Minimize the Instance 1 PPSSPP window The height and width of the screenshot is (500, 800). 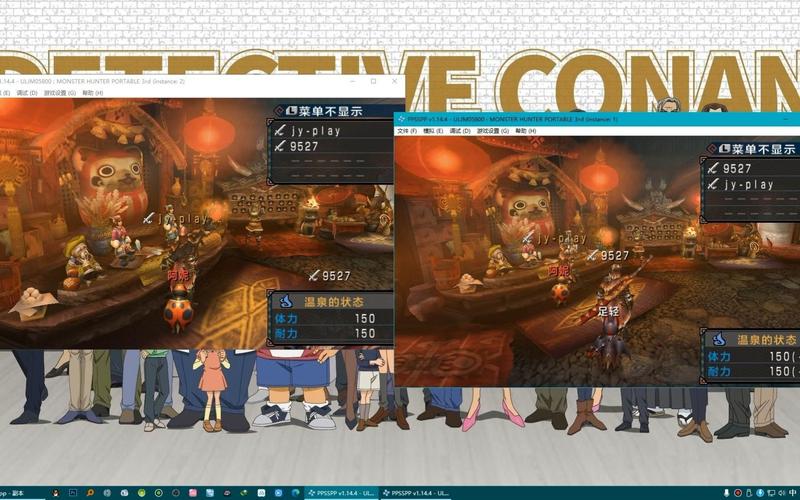coord(788,119)
